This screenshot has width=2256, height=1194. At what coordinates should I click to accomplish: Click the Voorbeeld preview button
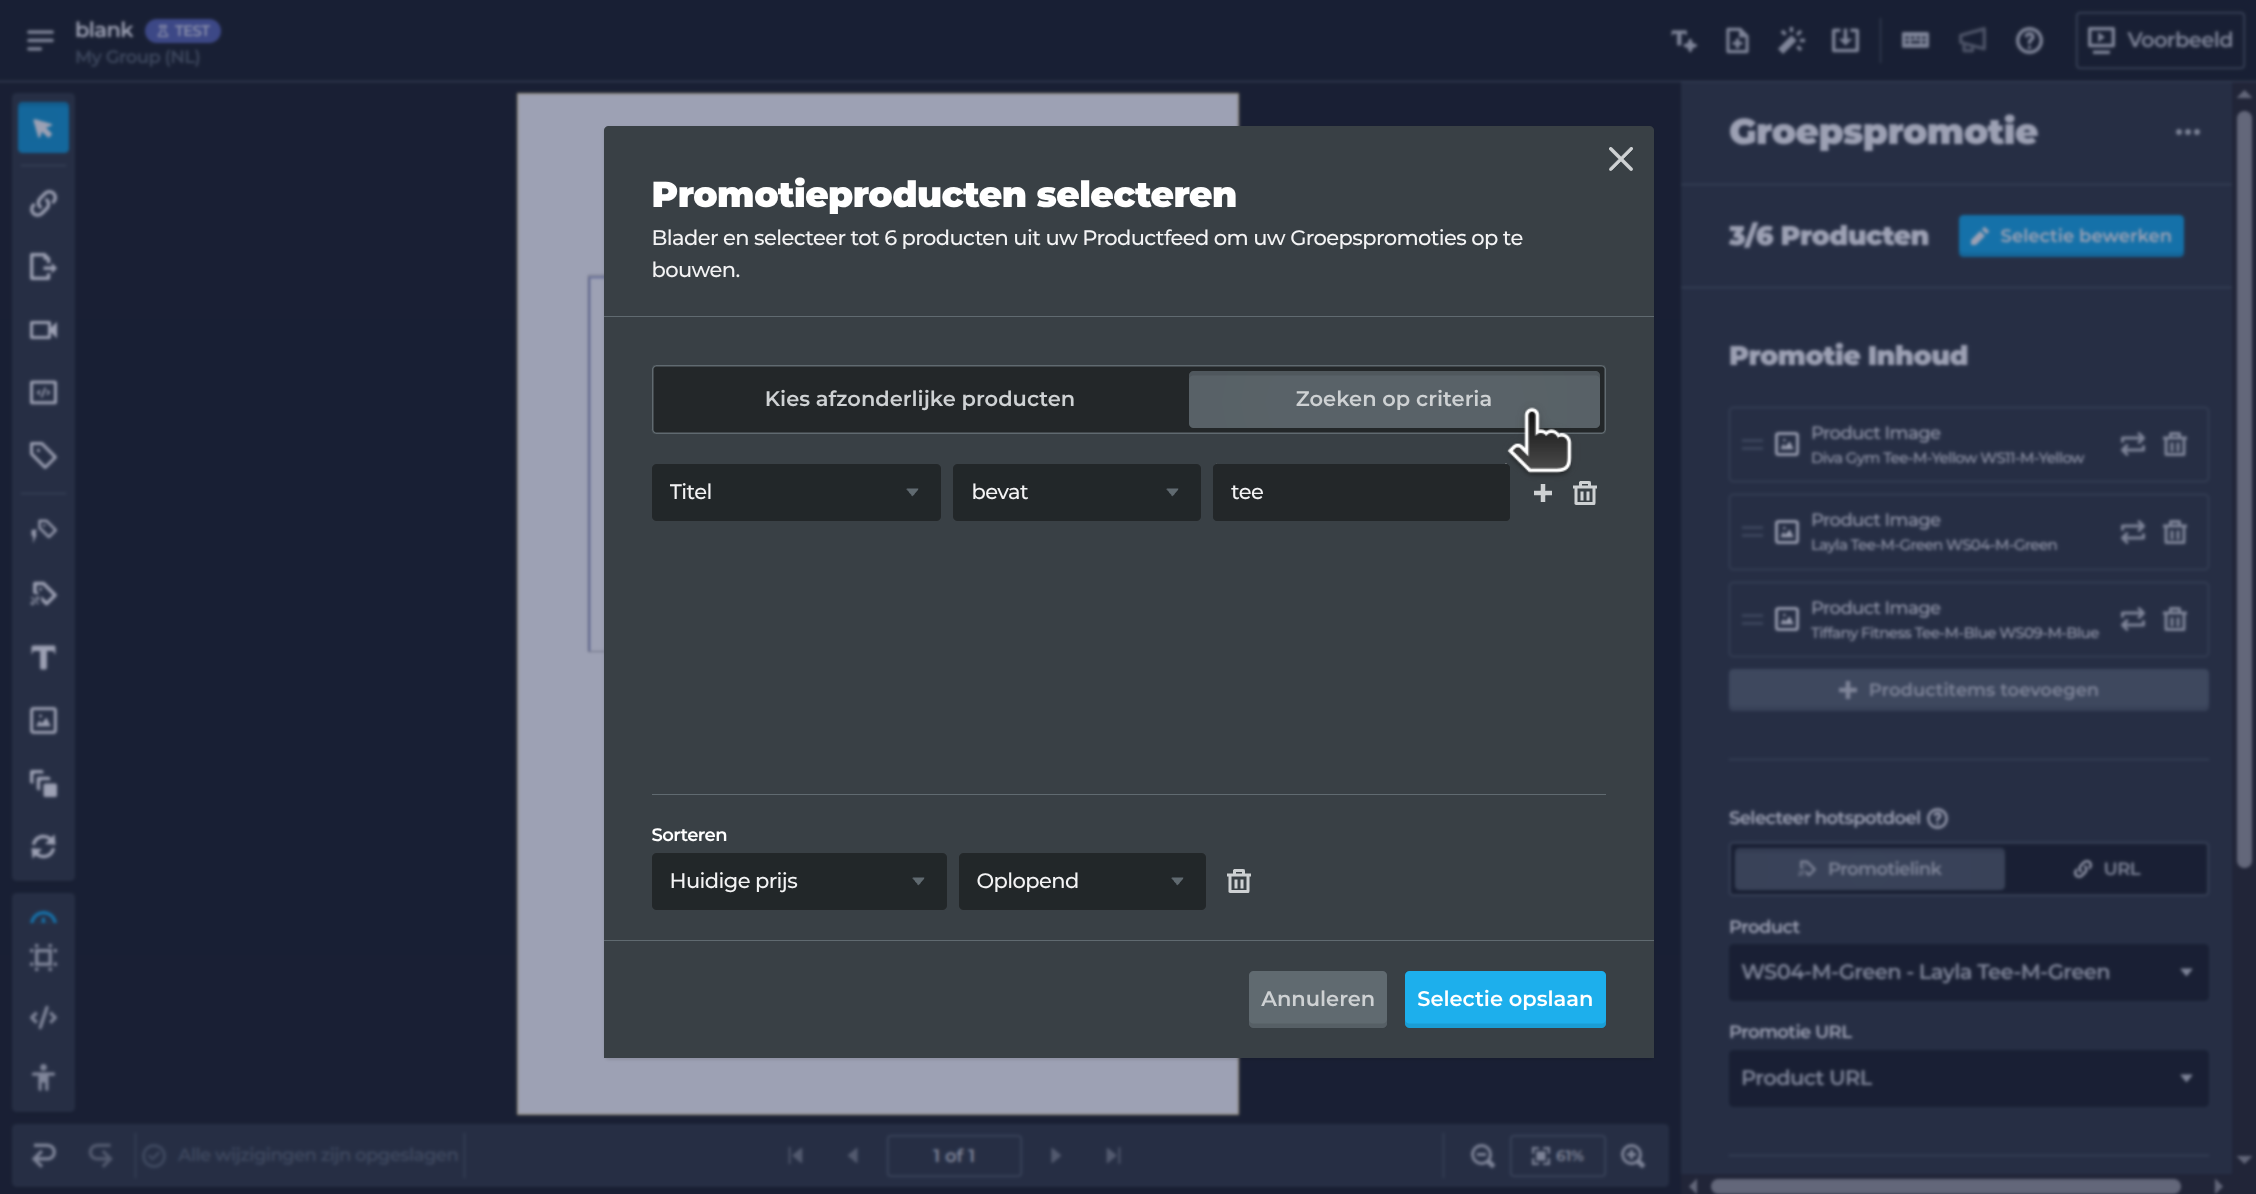[x=2160, y=40]
